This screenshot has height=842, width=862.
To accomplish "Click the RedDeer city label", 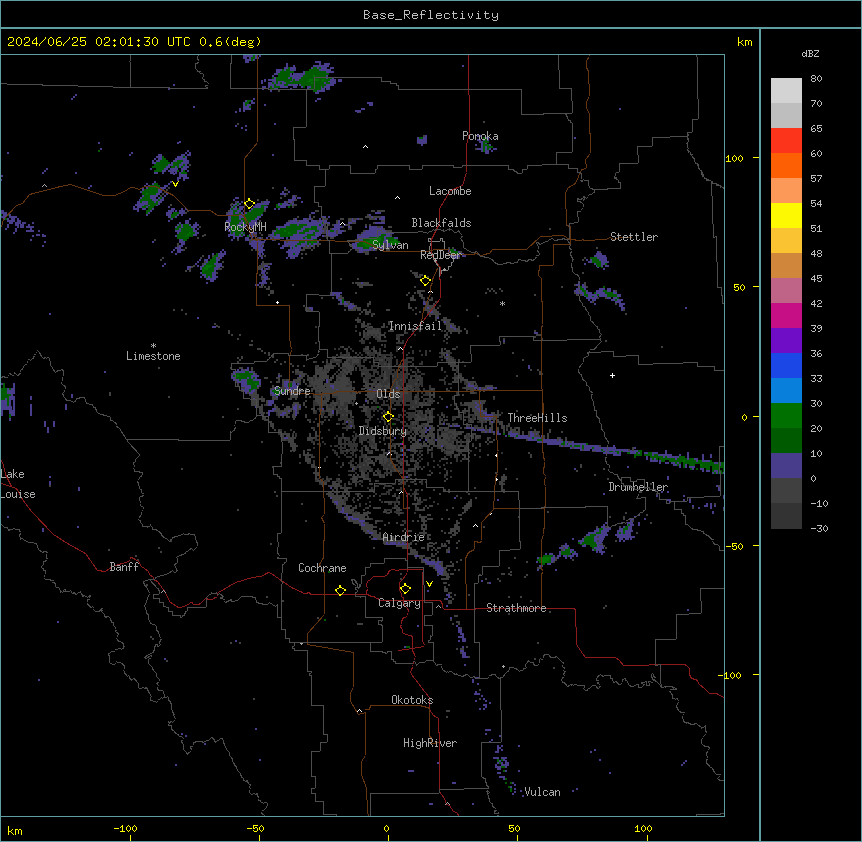I will pos(440,255).
